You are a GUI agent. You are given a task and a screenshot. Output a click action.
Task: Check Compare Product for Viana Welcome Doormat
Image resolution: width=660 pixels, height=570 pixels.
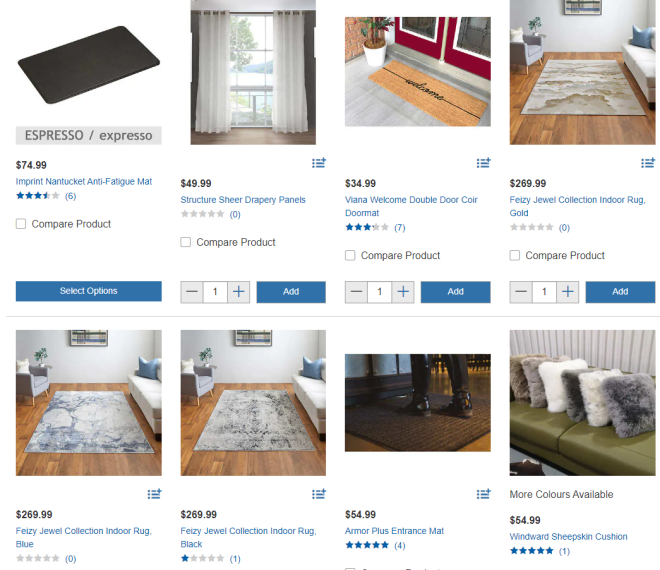pyautogui.click(x=350, y=255)
